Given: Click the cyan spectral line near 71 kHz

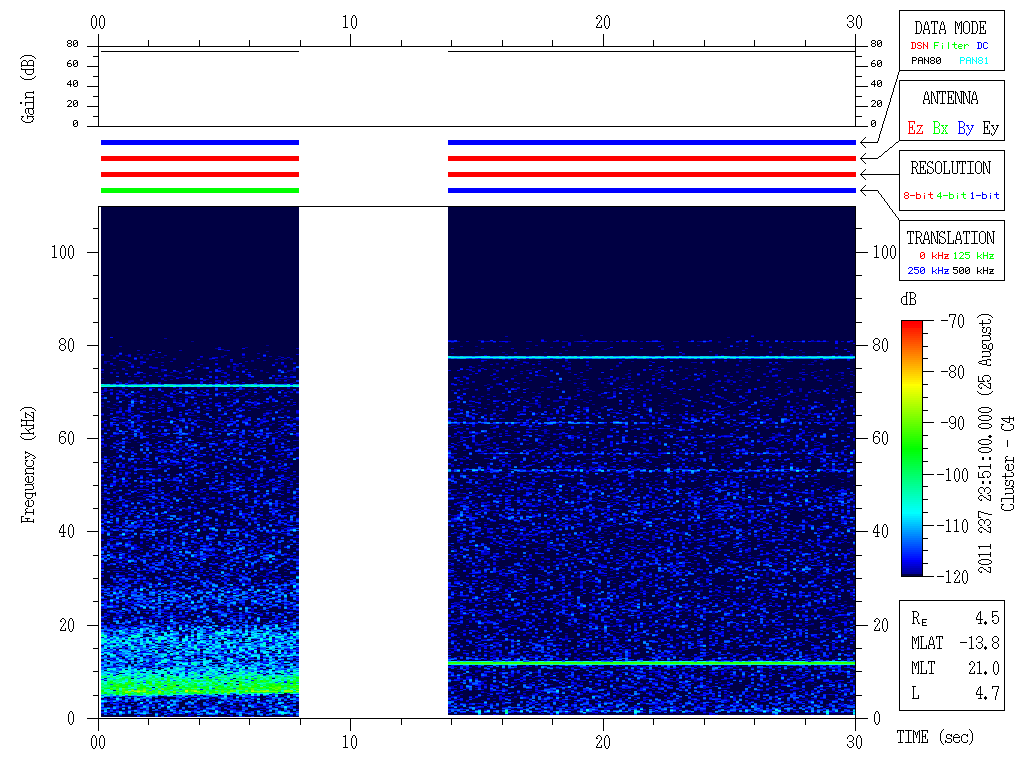Looking at the screenshot, I should click(200, 385).
